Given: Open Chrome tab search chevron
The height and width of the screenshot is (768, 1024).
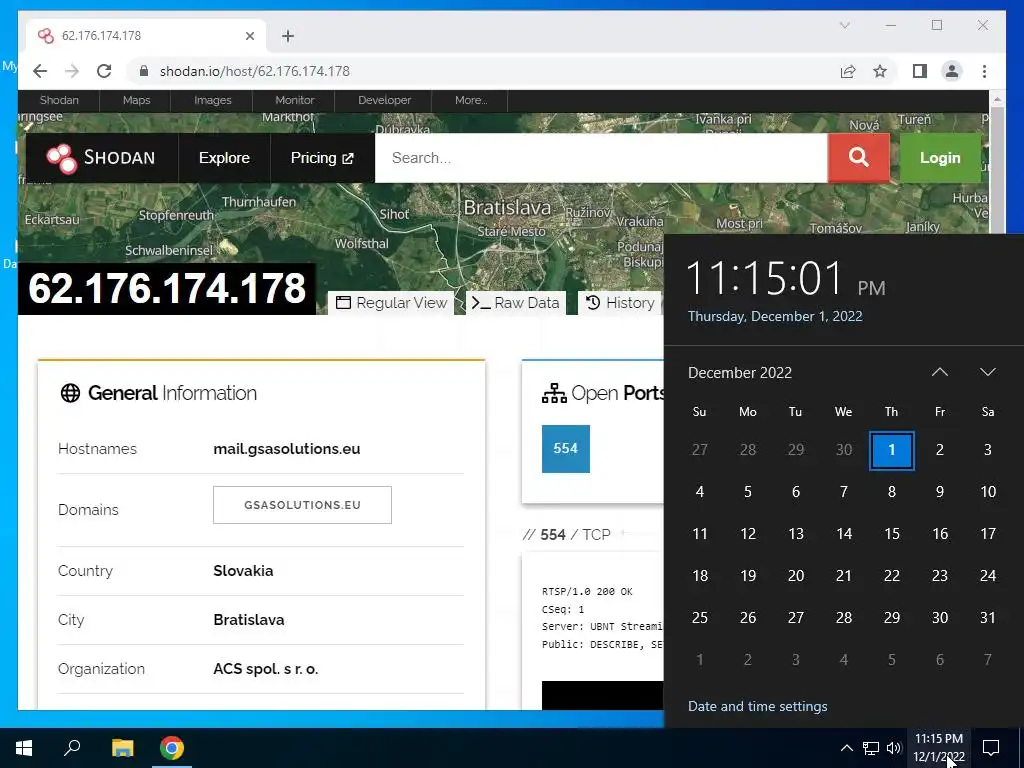Looking at the screenshot, I should (844, 25).
